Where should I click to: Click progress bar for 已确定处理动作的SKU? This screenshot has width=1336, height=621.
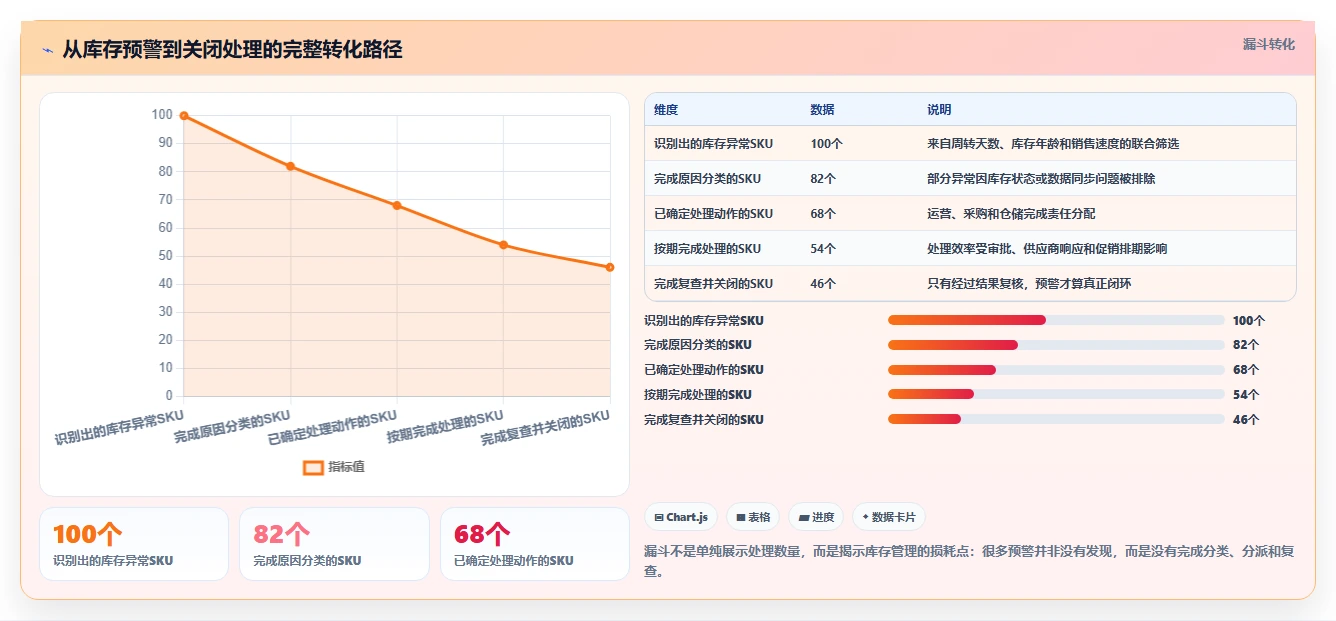[1056, 370]
